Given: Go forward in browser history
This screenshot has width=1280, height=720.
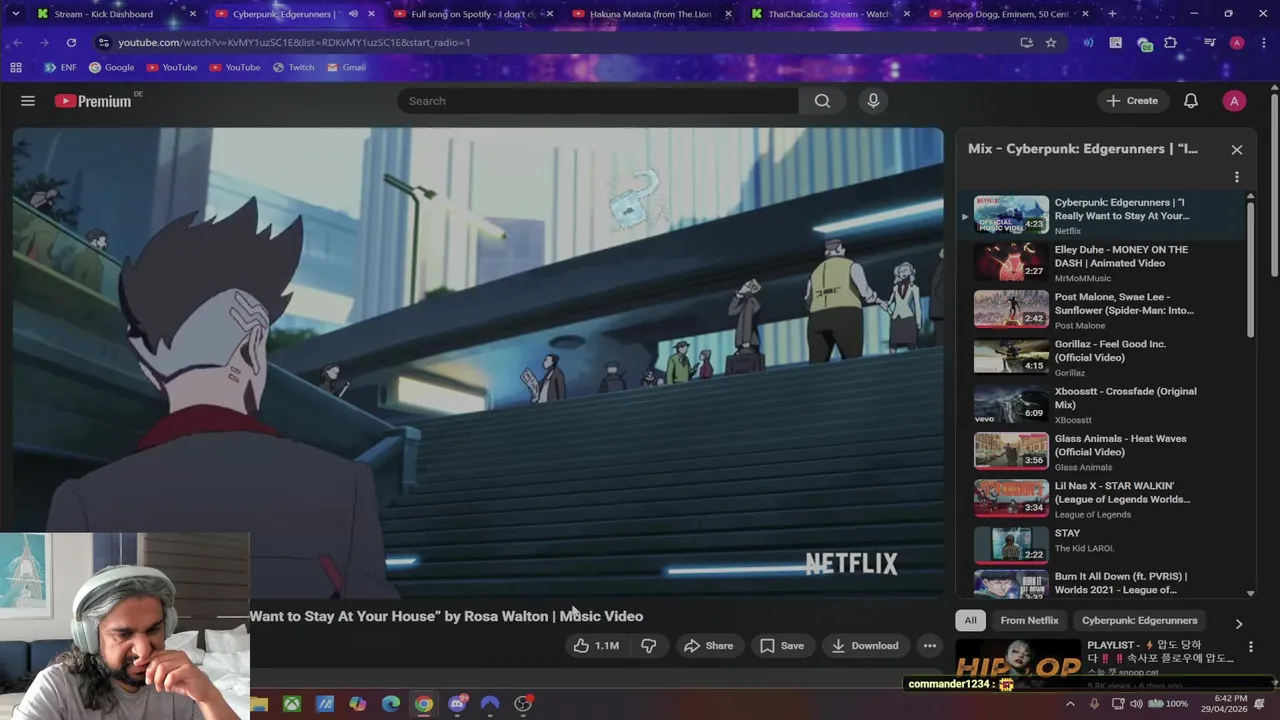Looking at the screenshot, I should click(44, 43).
